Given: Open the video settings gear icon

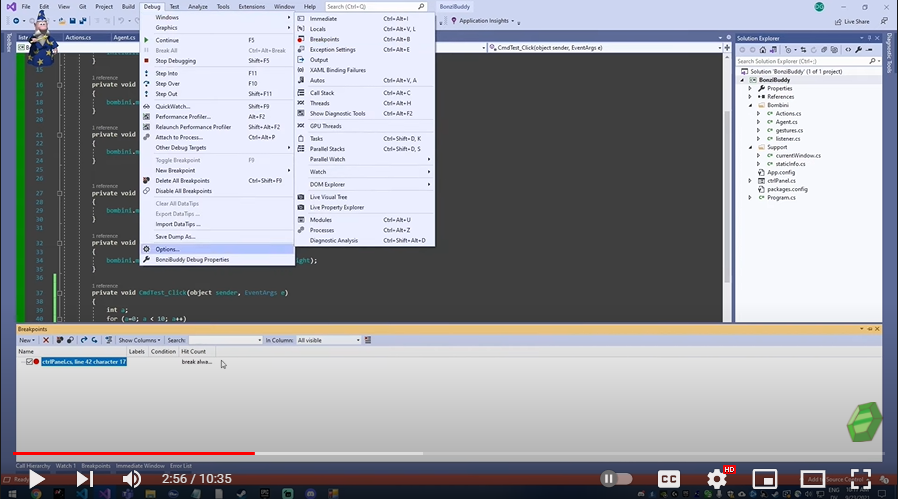Looking at the screenshot, I should [716, 479].
